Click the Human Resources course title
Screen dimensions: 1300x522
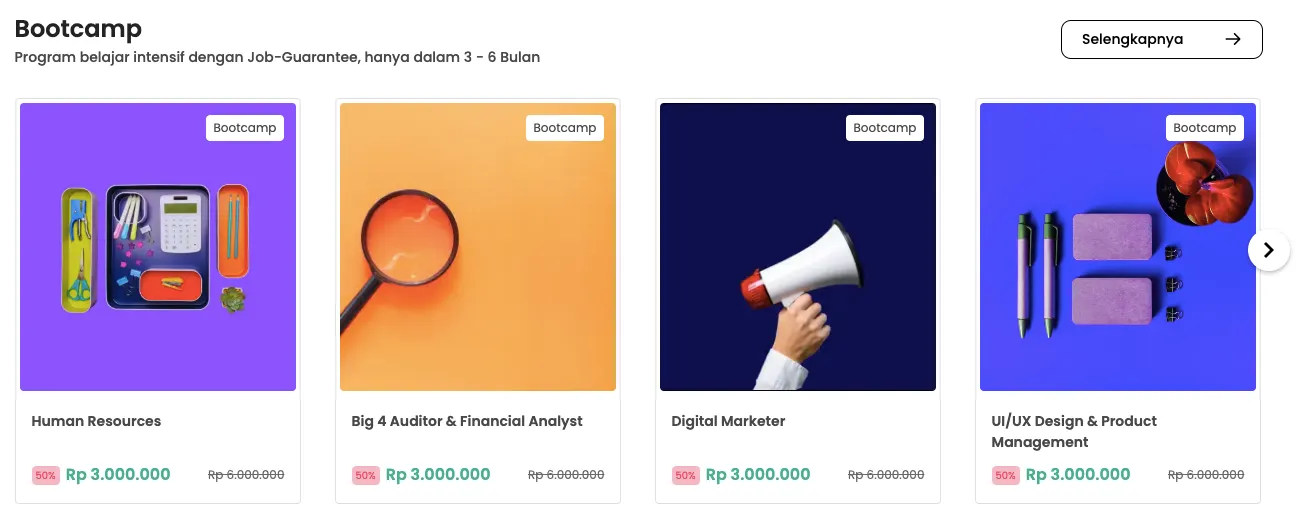[x=96, y=421]
